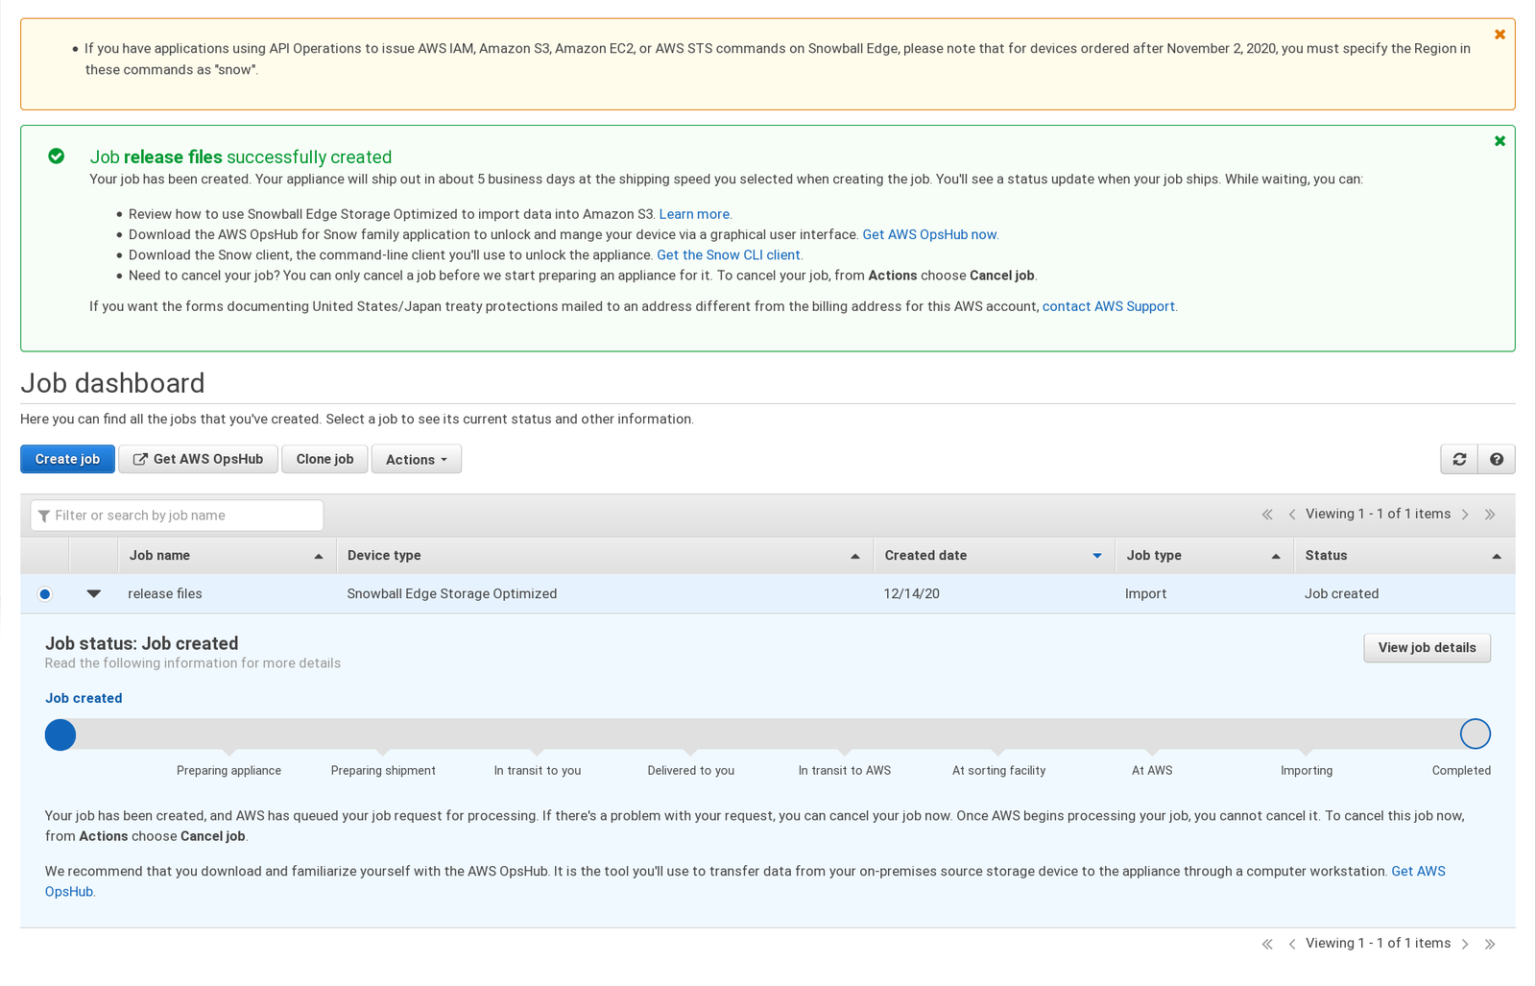The width and height of the screenshot is (1536, 986).
Task: Go back using the previous page chevron
Action: [x=1292, y=513]
